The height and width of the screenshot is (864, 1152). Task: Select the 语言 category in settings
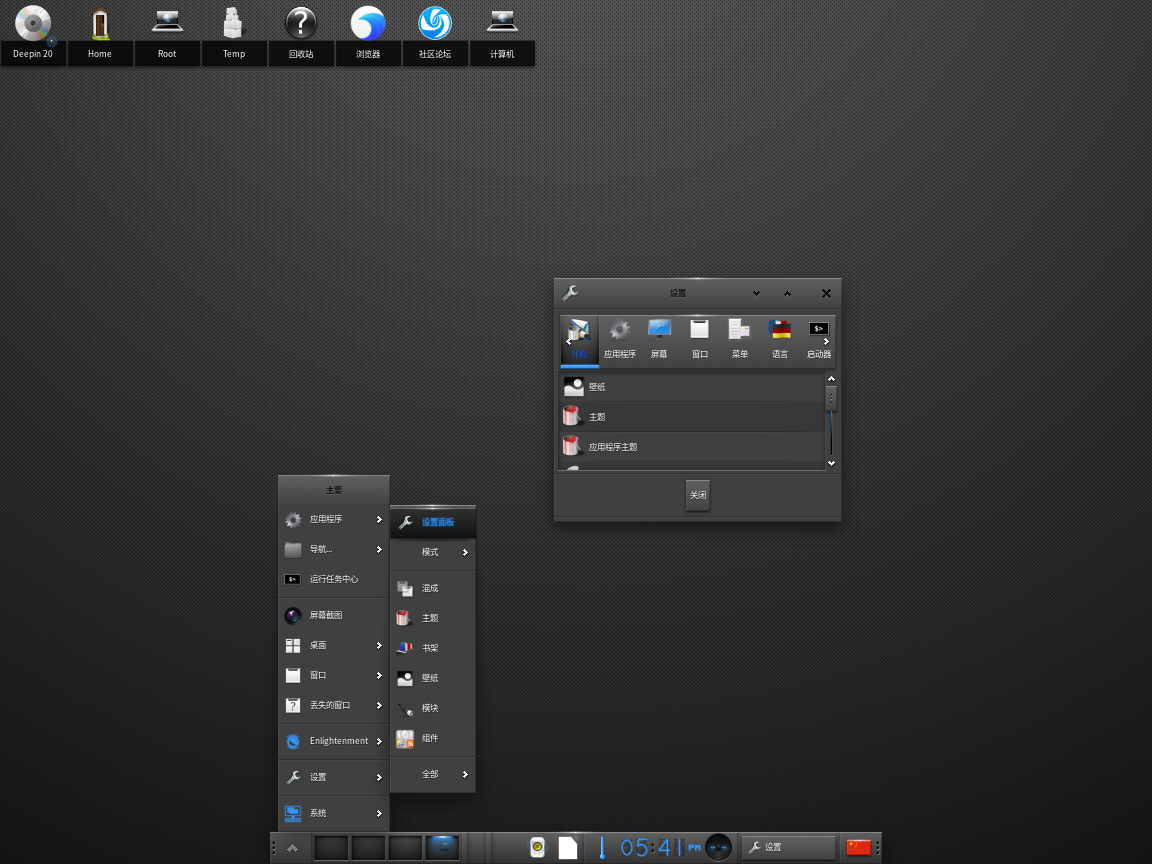pyautogui.click(x=780, y=339)
